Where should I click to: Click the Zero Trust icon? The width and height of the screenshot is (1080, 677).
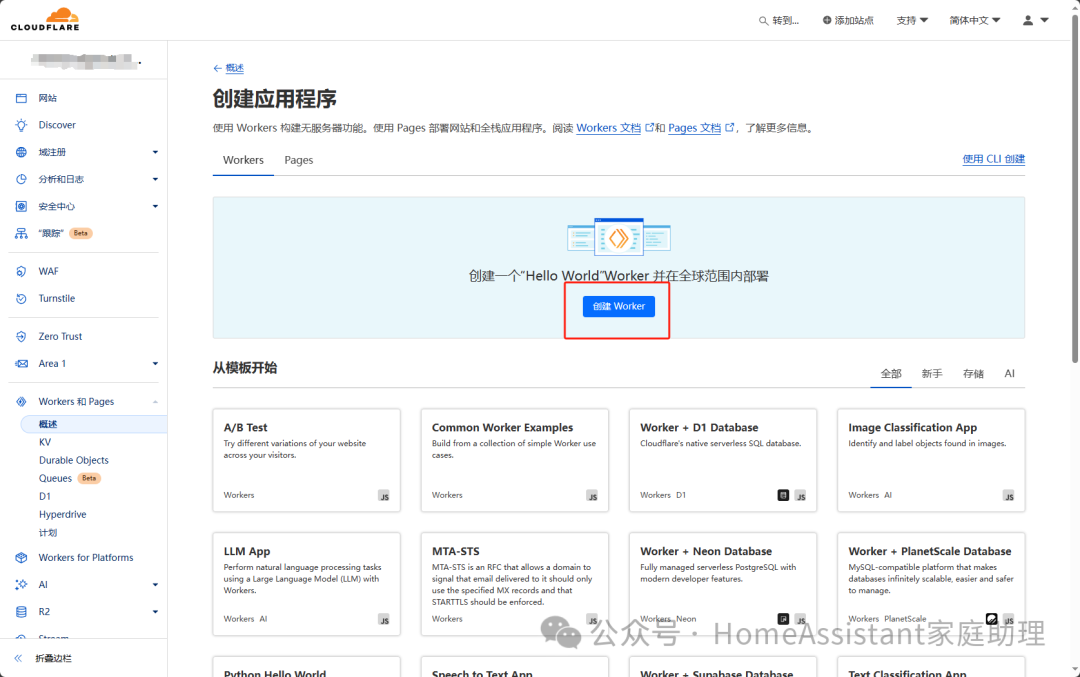coord(21,336)
